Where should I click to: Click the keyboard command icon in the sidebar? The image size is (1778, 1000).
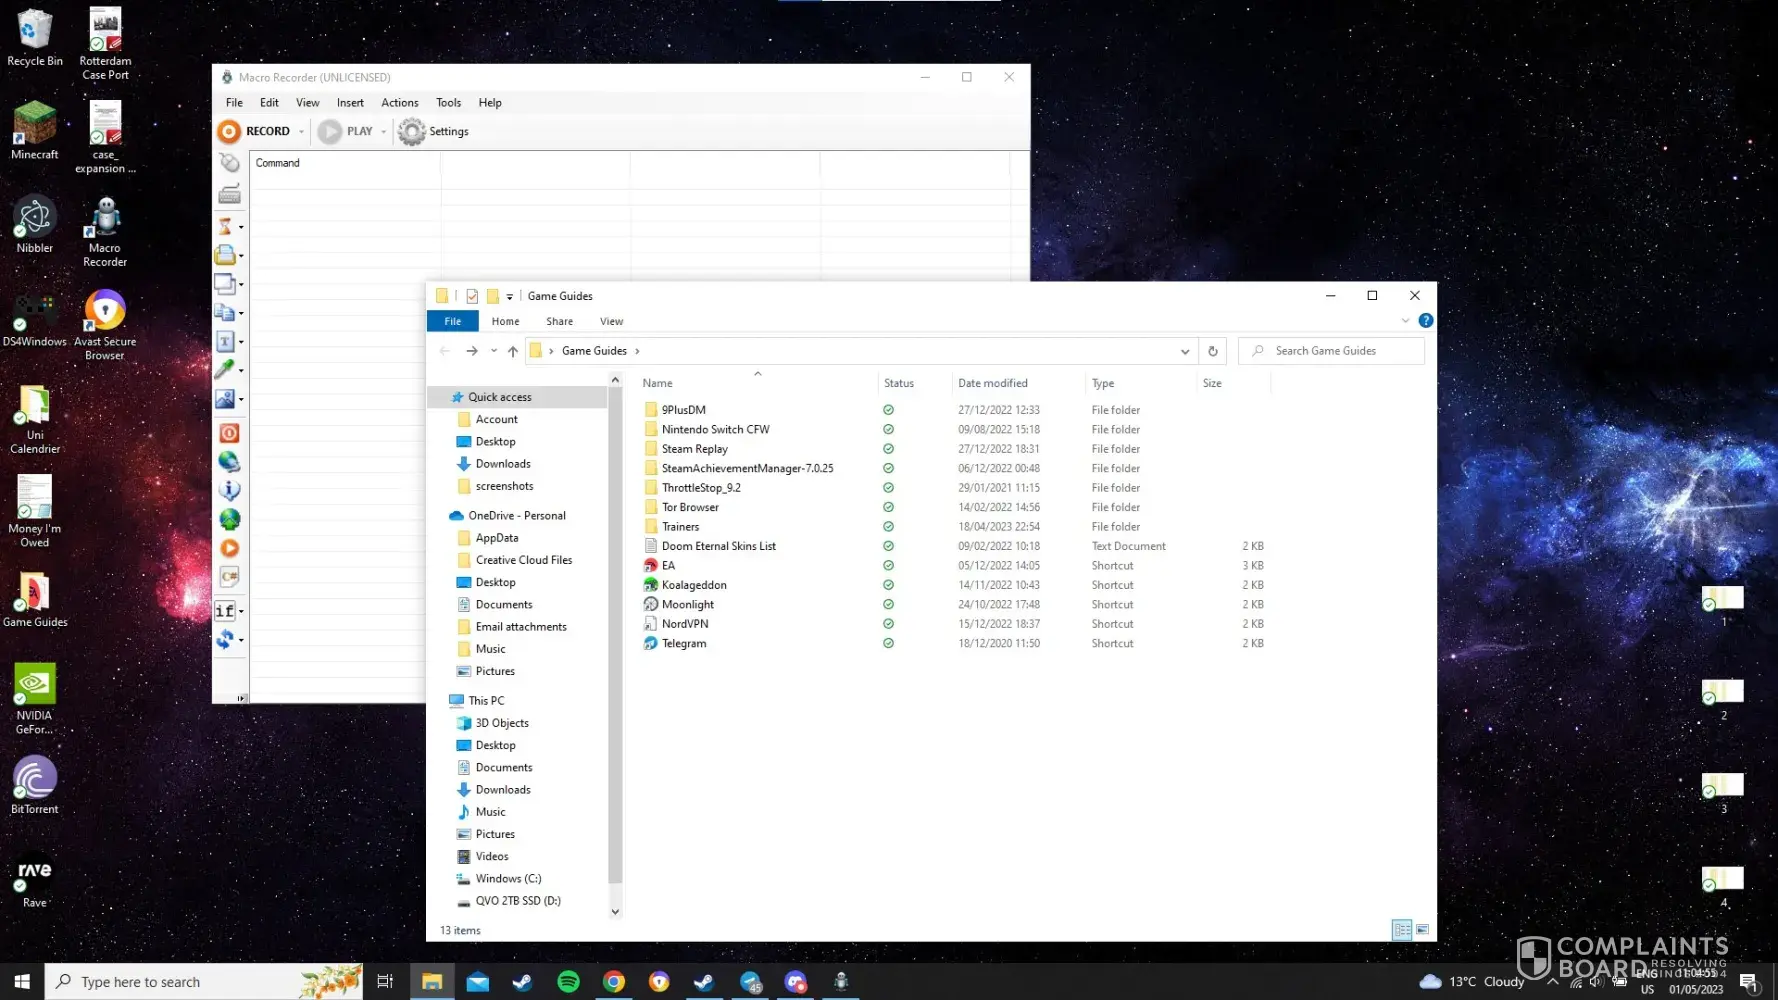[229, 194]
